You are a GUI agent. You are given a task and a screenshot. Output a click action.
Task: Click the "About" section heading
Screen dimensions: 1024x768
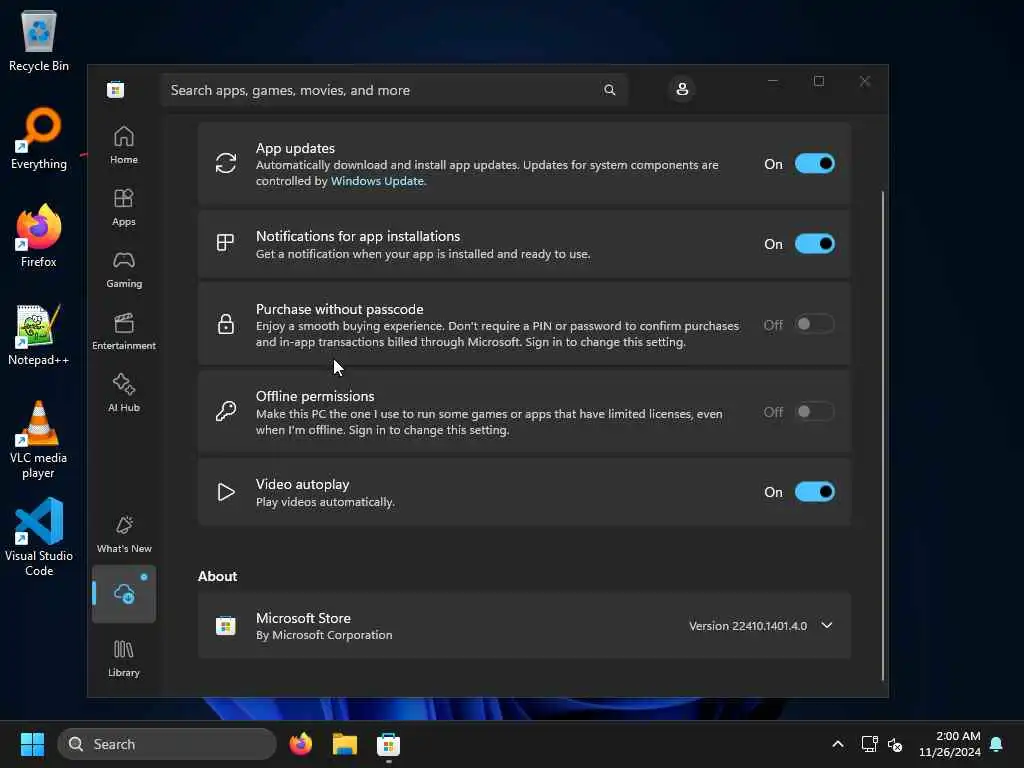[x=217, y=576]
